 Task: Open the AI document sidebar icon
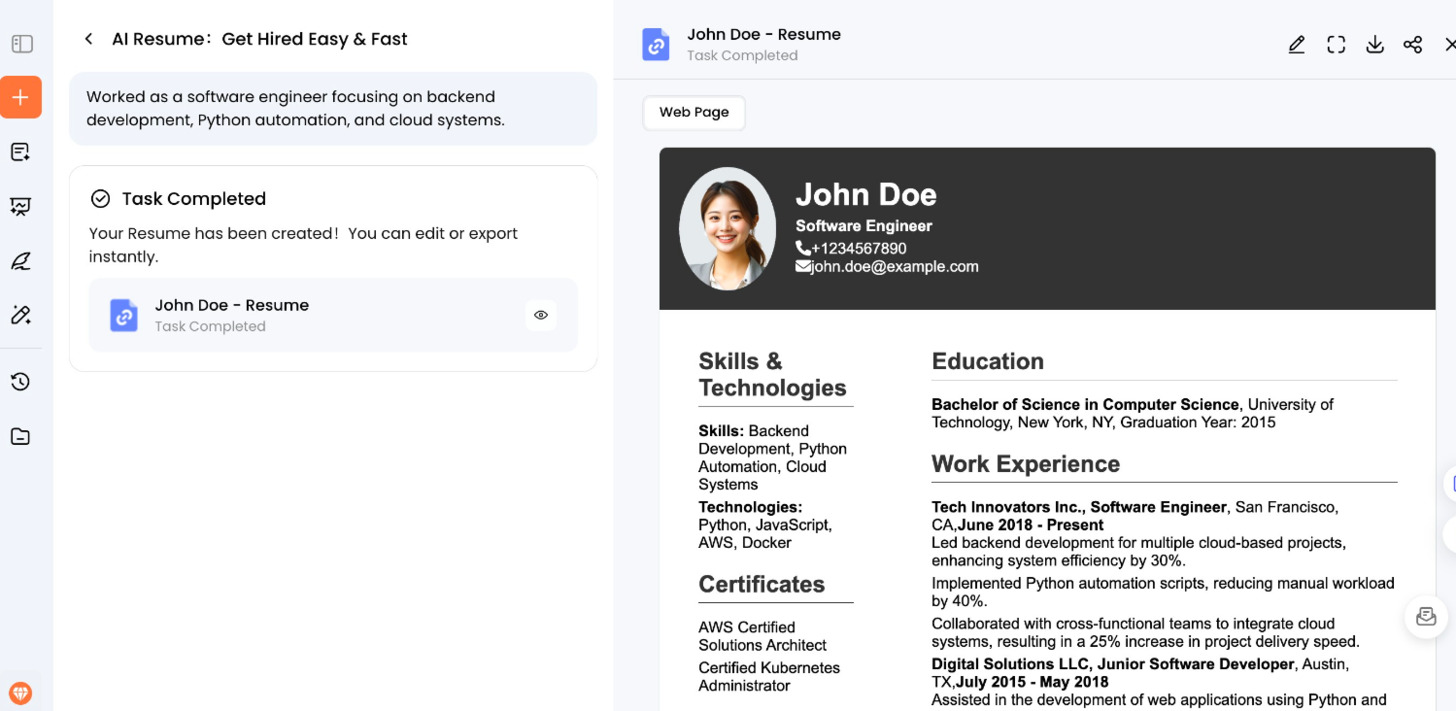pyautogui.click(x=21, y=152)
